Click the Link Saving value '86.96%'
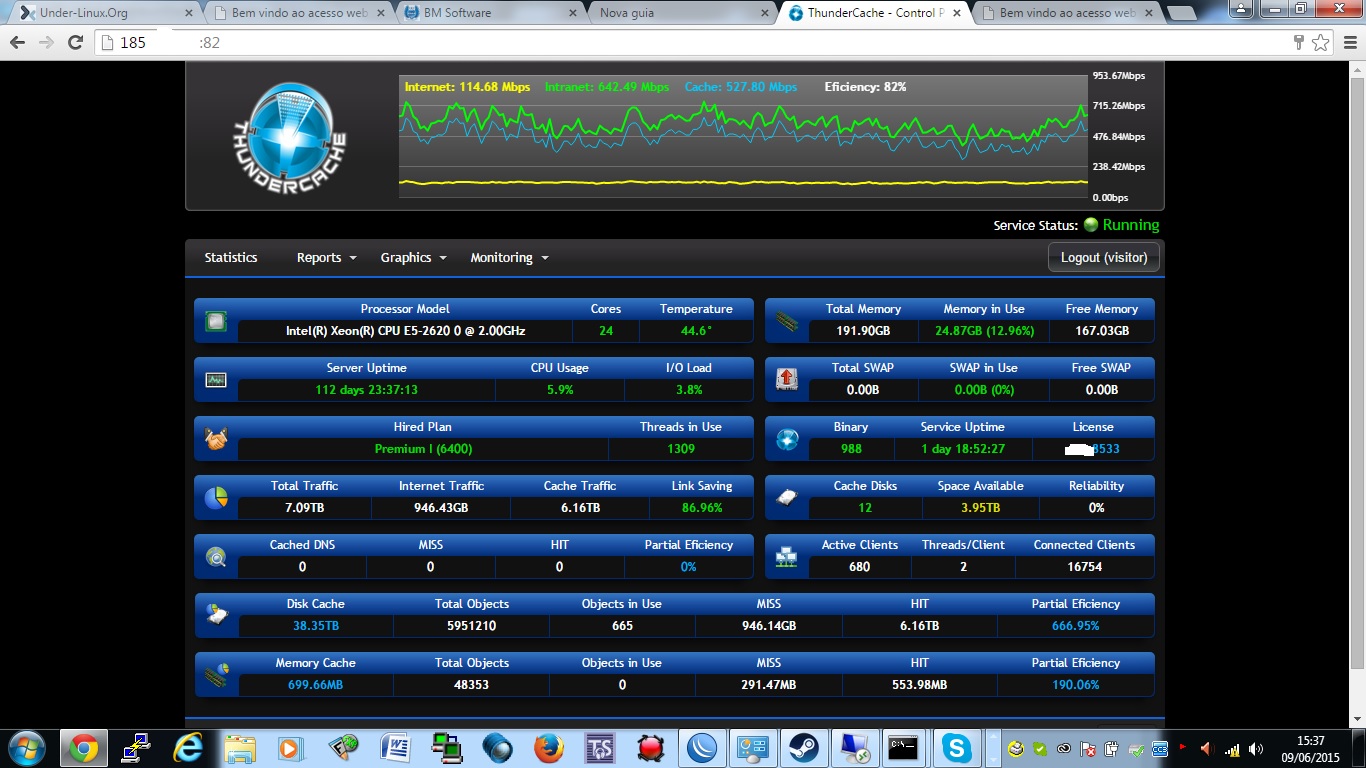The height and width of the screenshot is (768, 1366). click(x=701, y=508)
